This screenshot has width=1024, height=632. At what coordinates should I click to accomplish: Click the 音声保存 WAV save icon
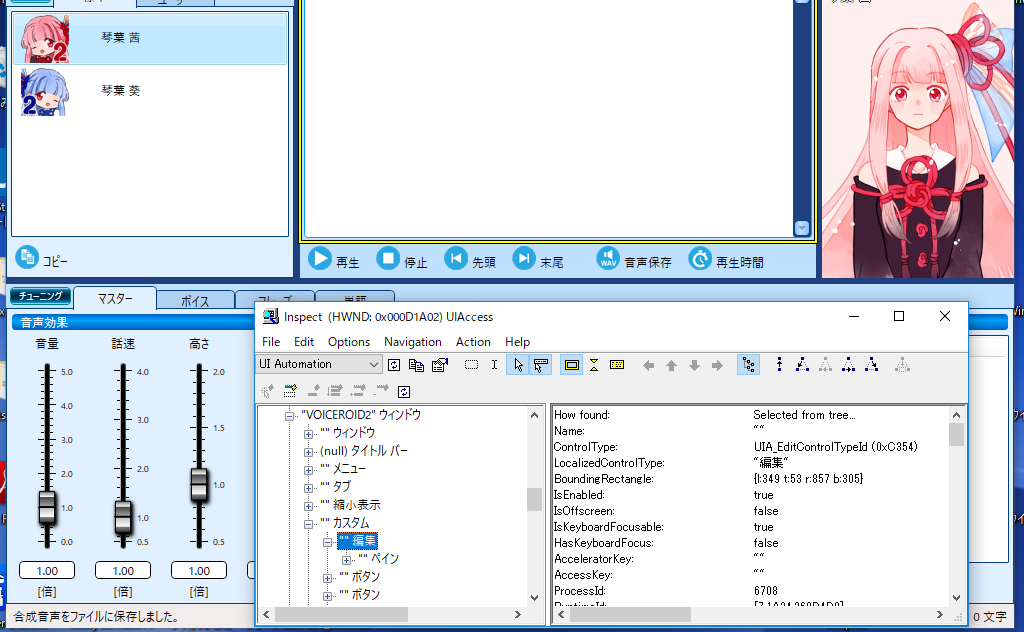point(608,259)
